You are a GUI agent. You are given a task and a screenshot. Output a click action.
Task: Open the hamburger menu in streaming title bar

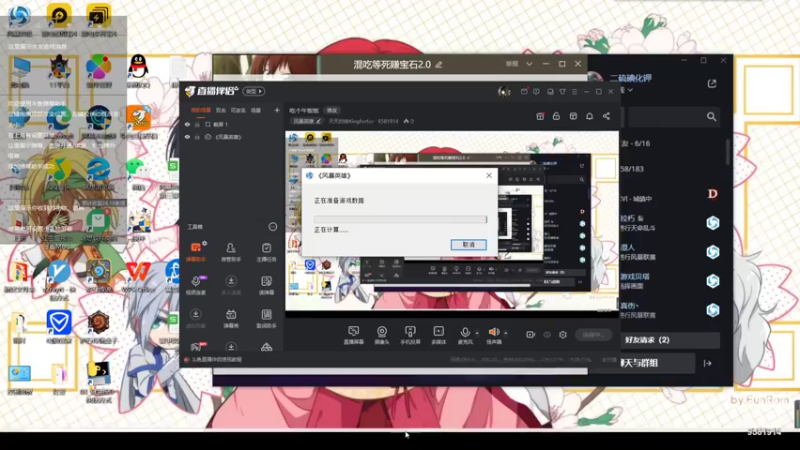574,92
